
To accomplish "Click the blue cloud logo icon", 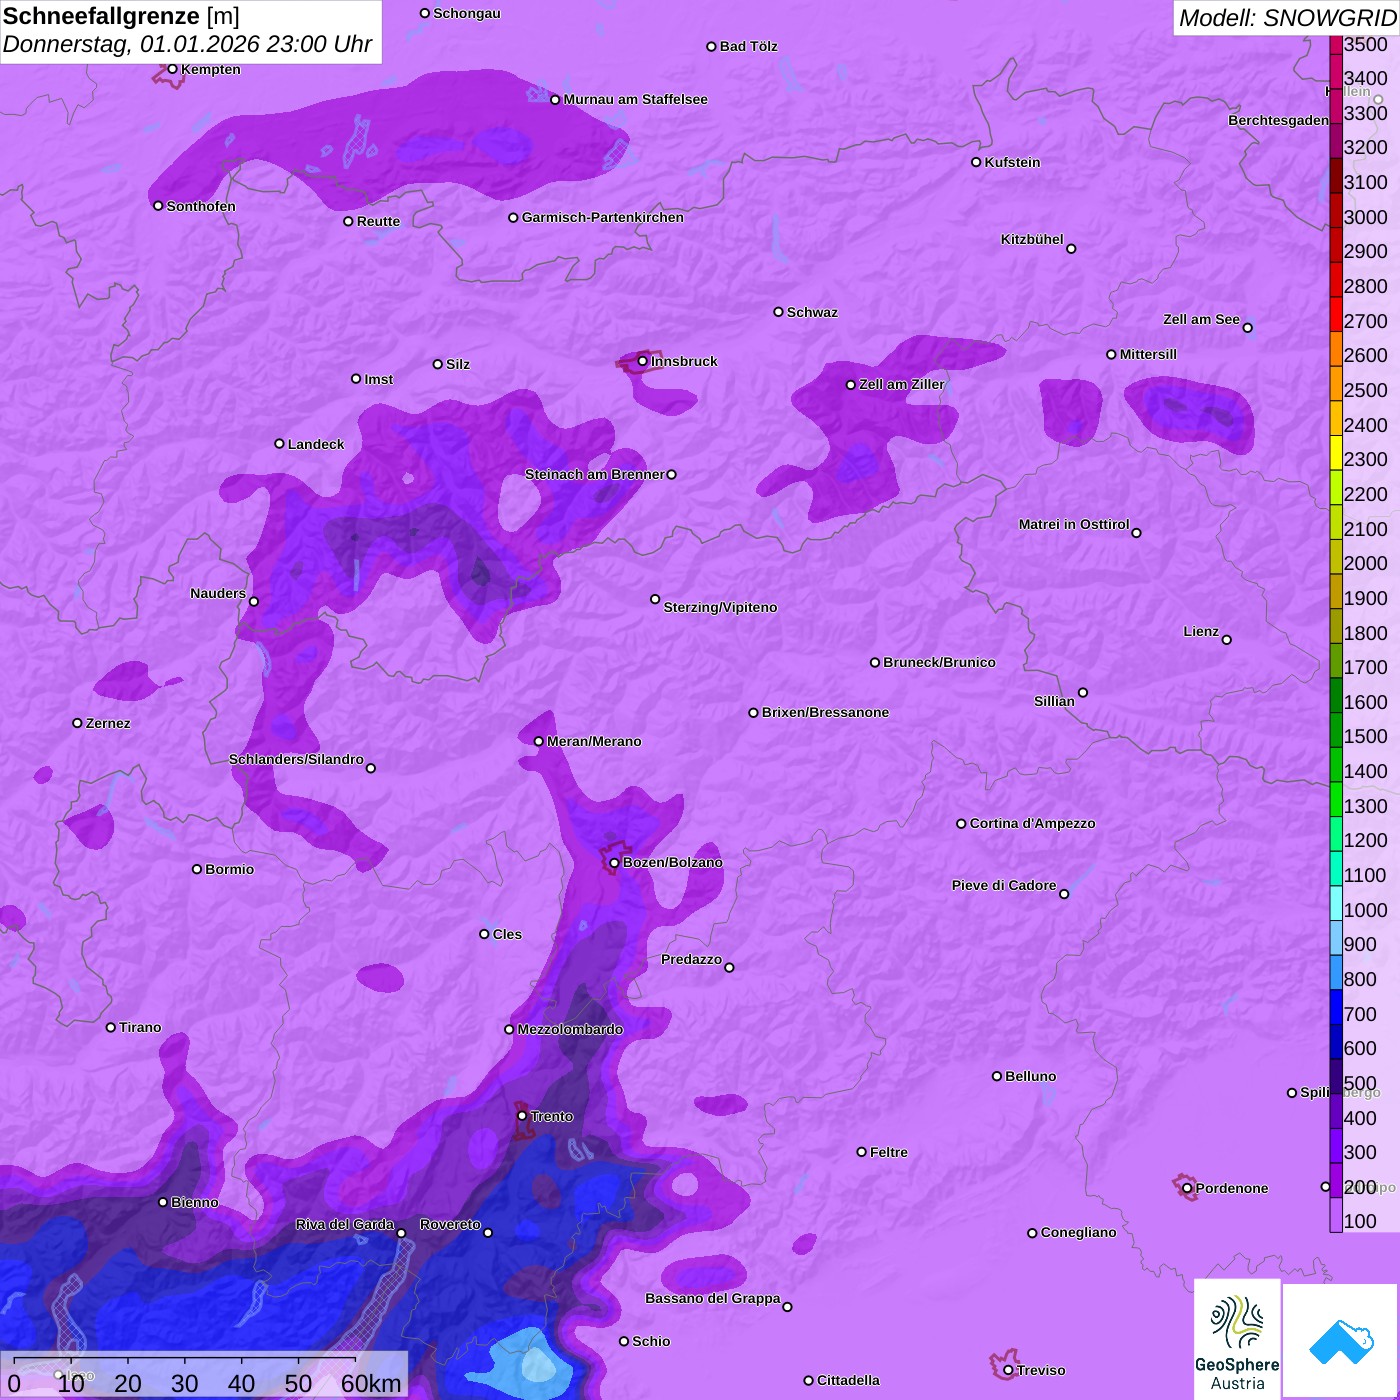I will [1340, 1341].
